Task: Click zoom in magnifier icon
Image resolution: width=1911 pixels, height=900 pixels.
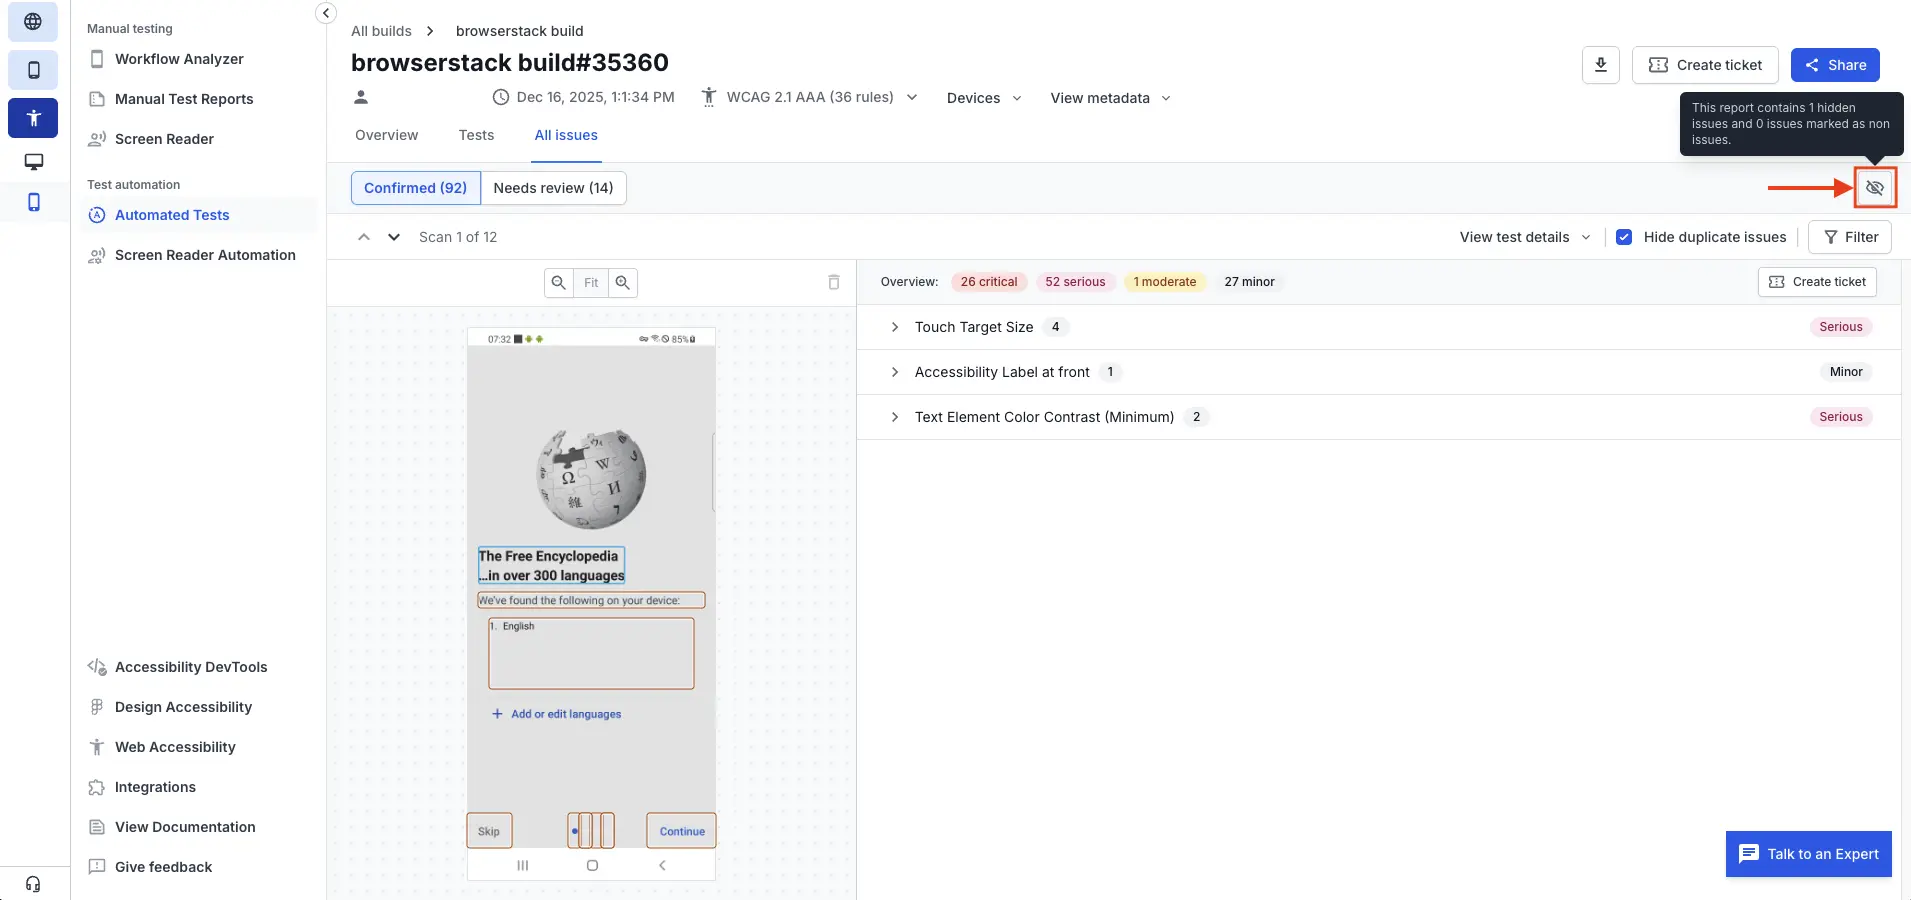Action: click(x=623, y=283)
